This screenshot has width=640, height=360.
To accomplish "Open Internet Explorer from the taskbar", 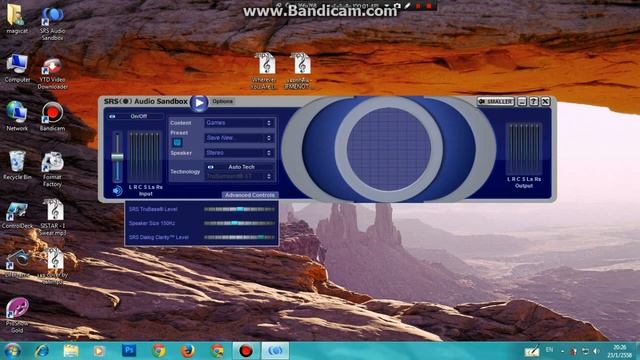I will (42, 351).
